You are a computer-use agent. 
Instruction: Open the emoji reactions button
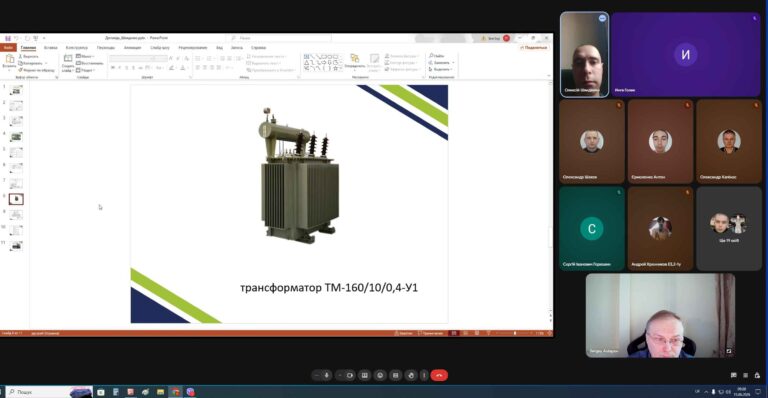[380, 375]
